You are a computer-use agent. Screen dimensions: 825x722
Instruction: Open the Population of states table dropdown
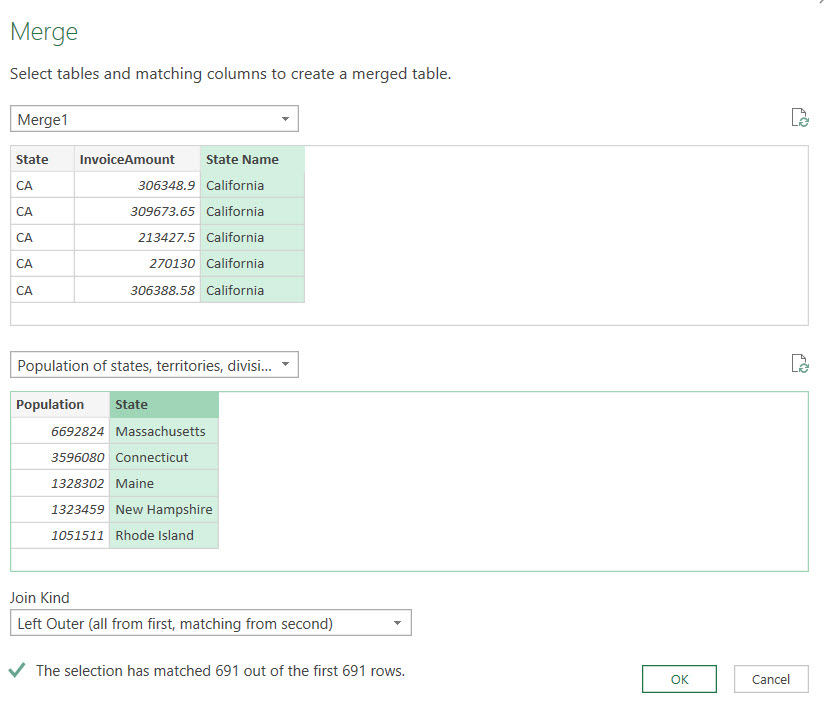click(154, 366)
